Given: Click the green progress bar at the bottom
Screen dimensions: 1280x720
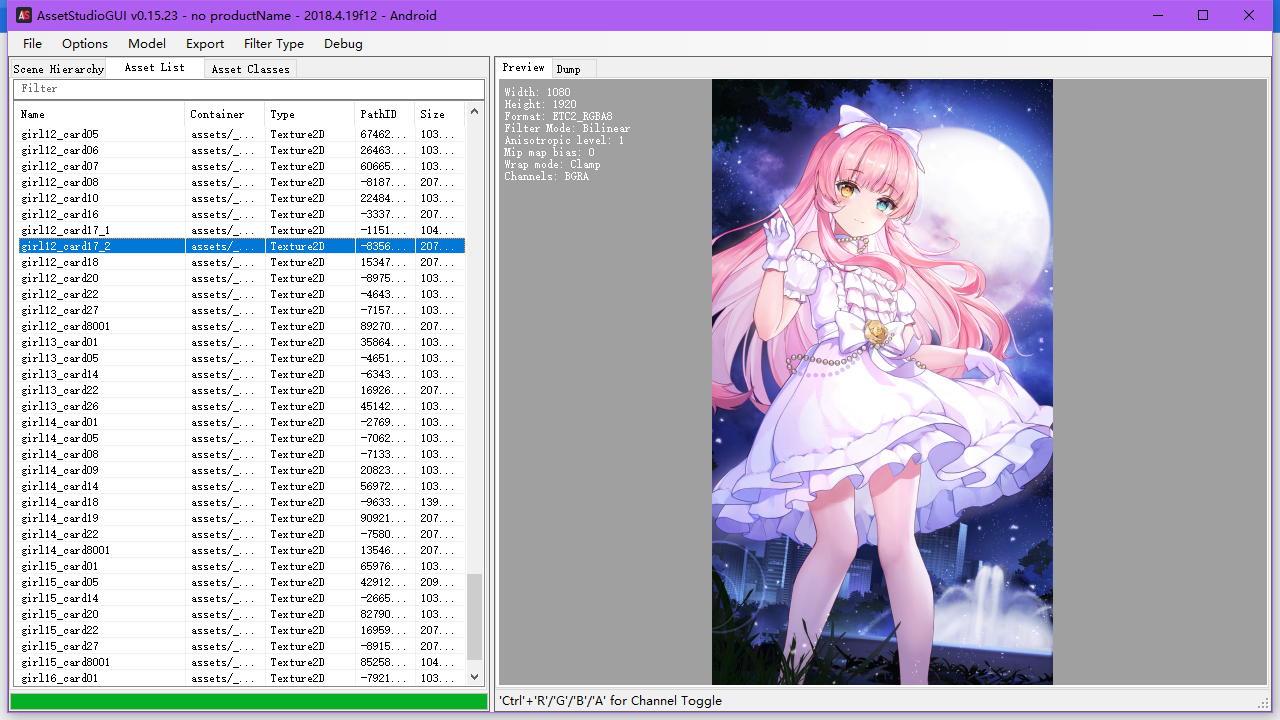Looking at the screenshot, I should click(249, 701).
